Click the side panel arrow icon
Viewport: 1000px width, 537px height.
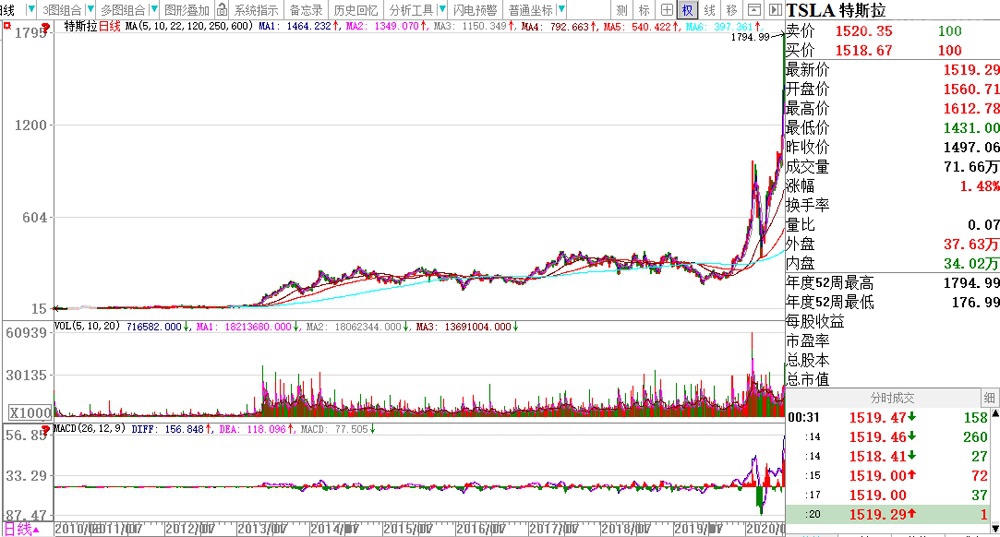[x=776, y=9]
